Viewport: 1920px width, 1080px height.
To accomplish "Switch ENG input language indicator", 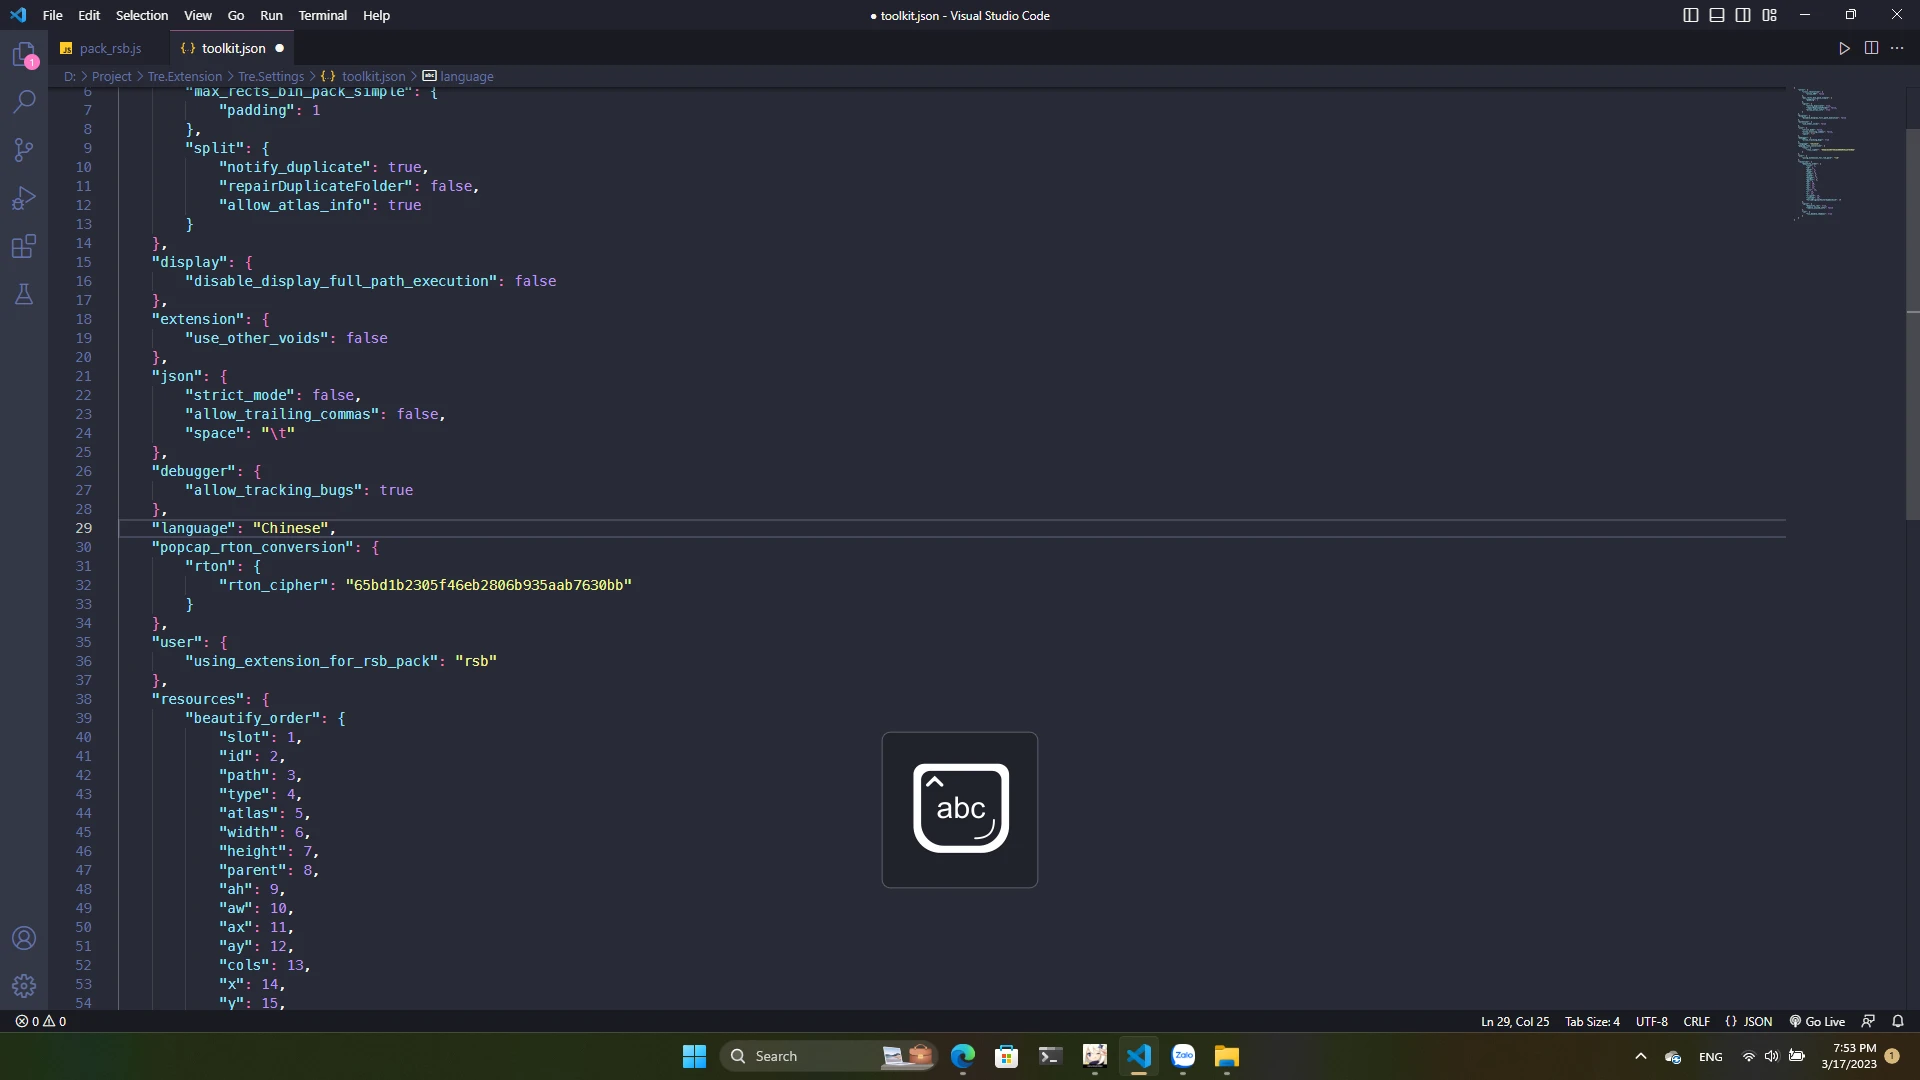I will 1710,1057.
